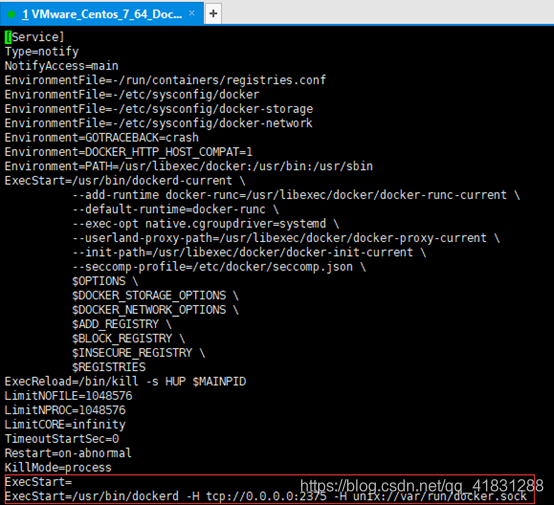Click the EnvironmentFile registries.conf line
Image resolution: width=554 pixels, height=505 pixels.
coord(165,80)
